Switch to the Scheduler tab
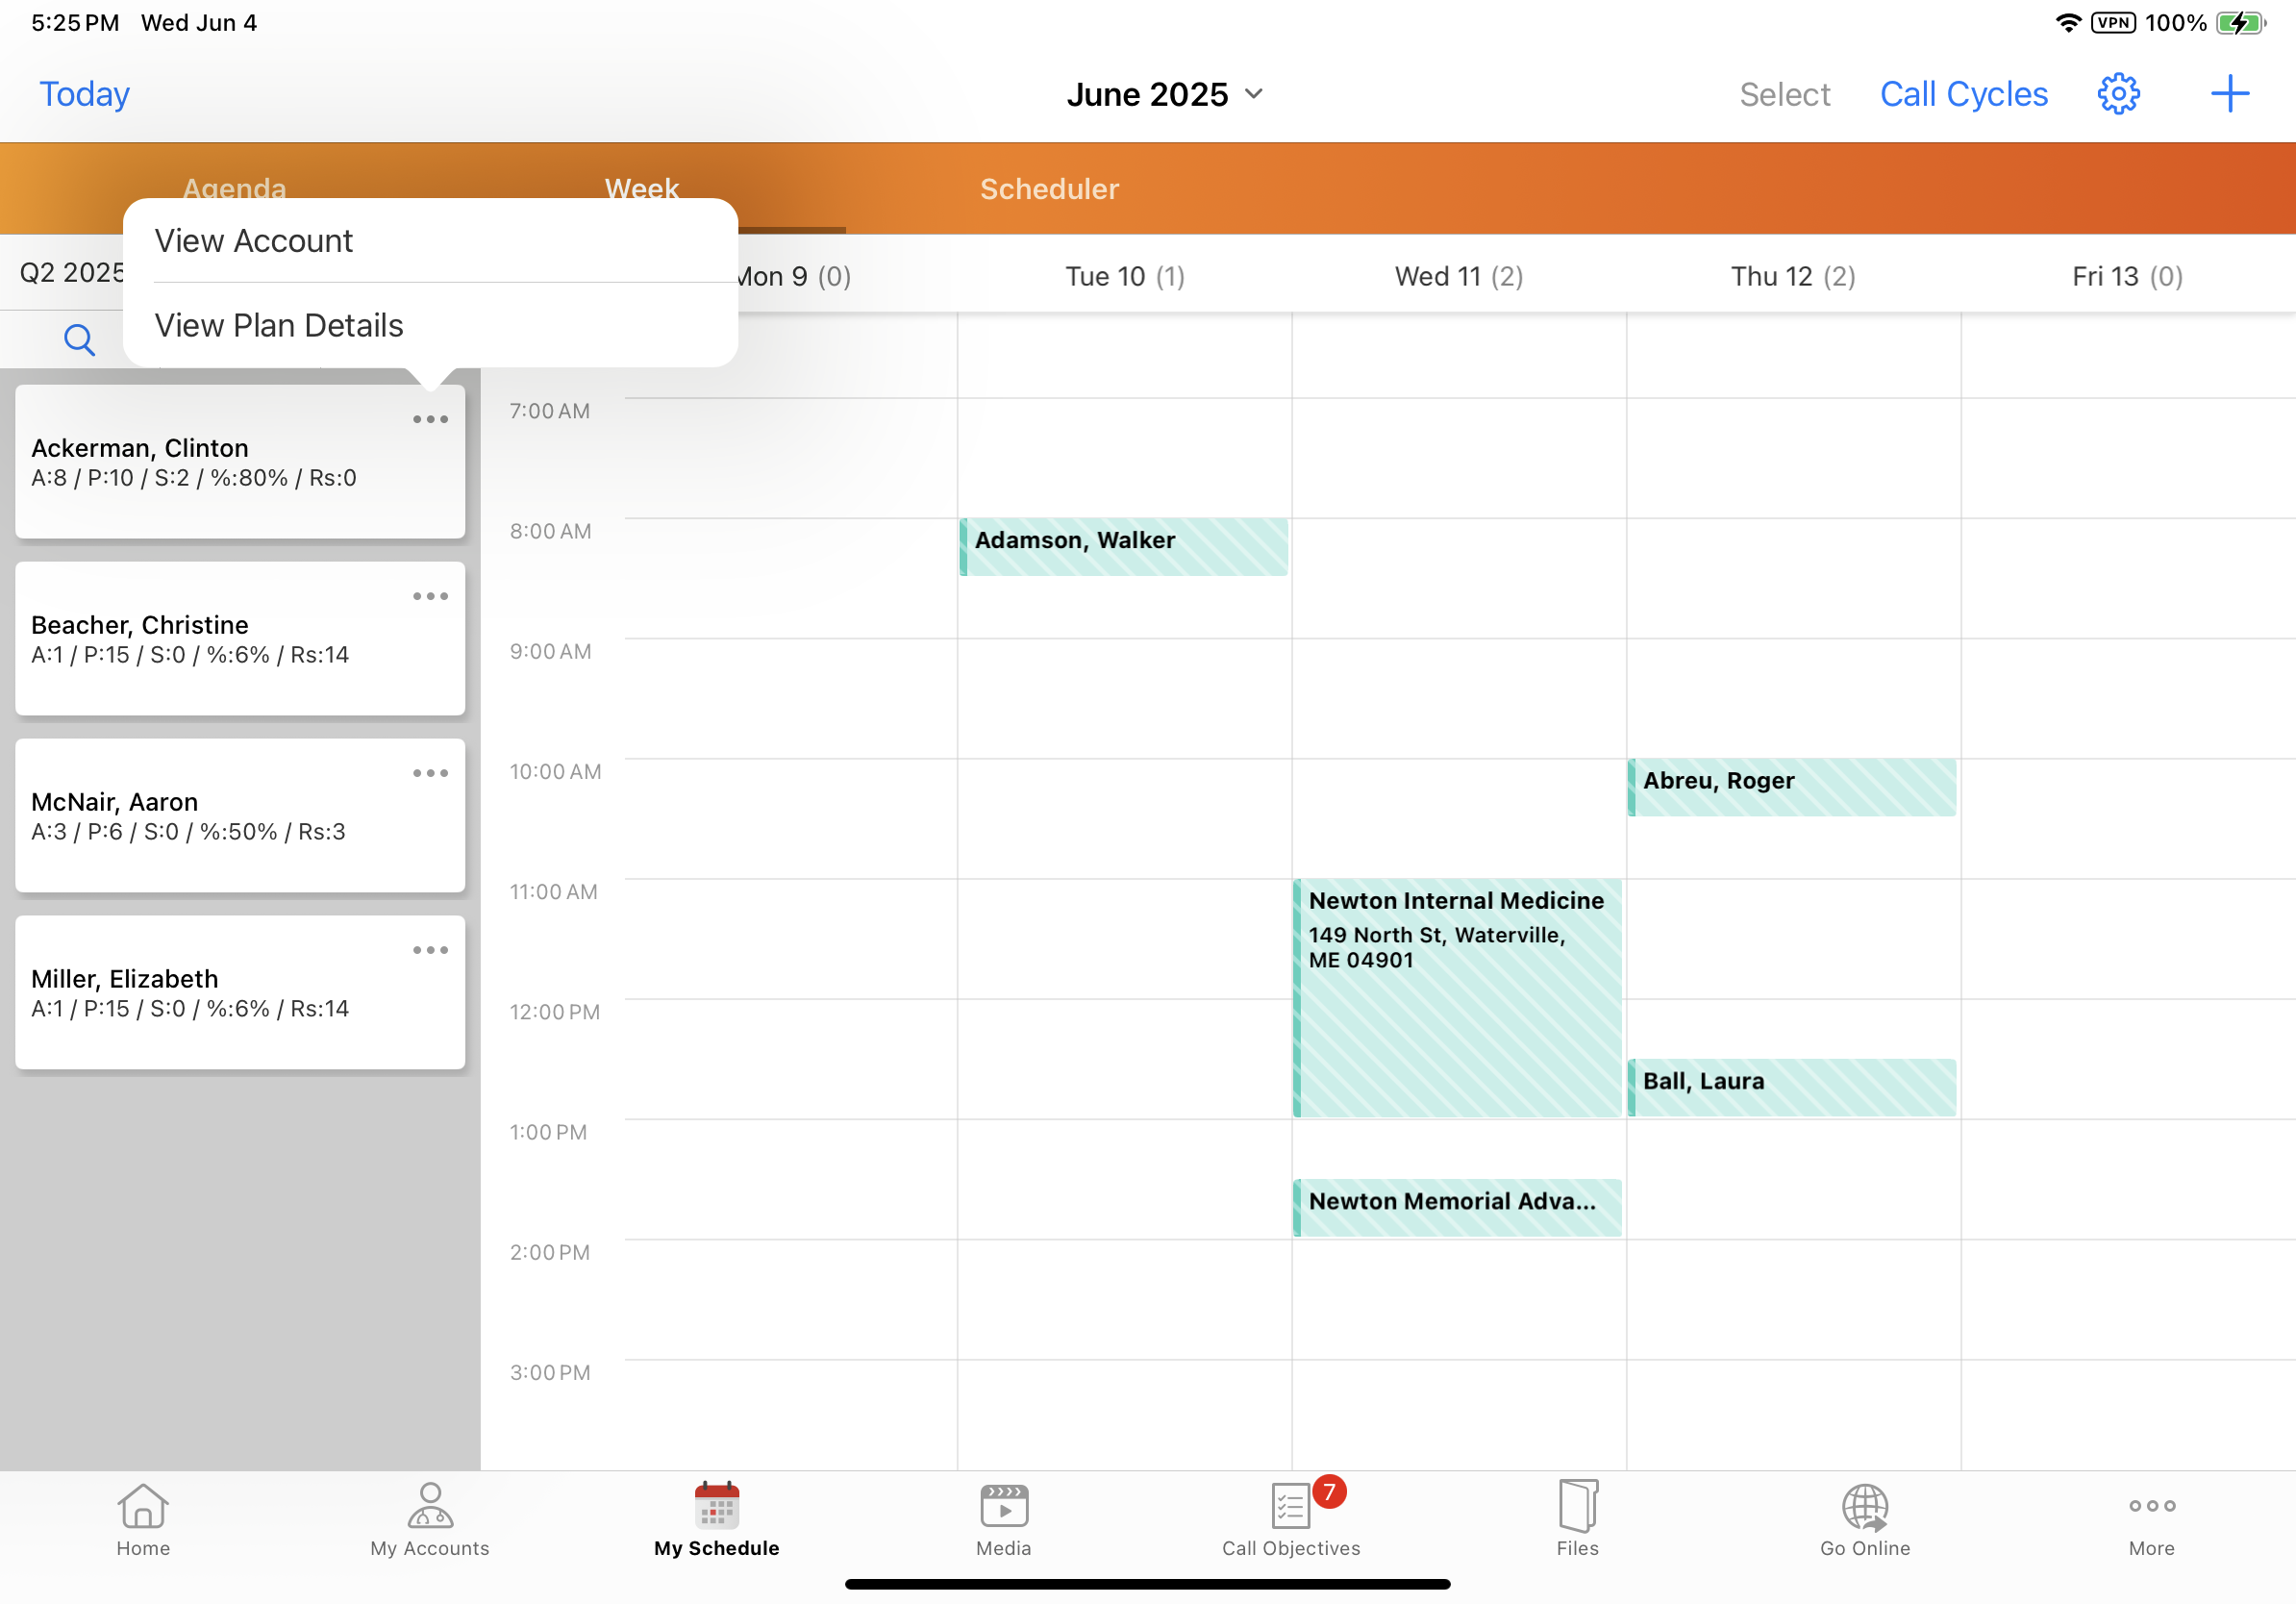The width and height of the screenshot is (2296, 1604). [1049, 189]
